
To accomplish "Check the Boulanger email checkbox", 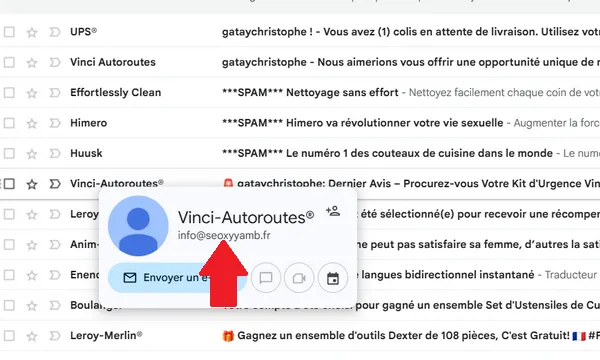I will tap(9, 306).
